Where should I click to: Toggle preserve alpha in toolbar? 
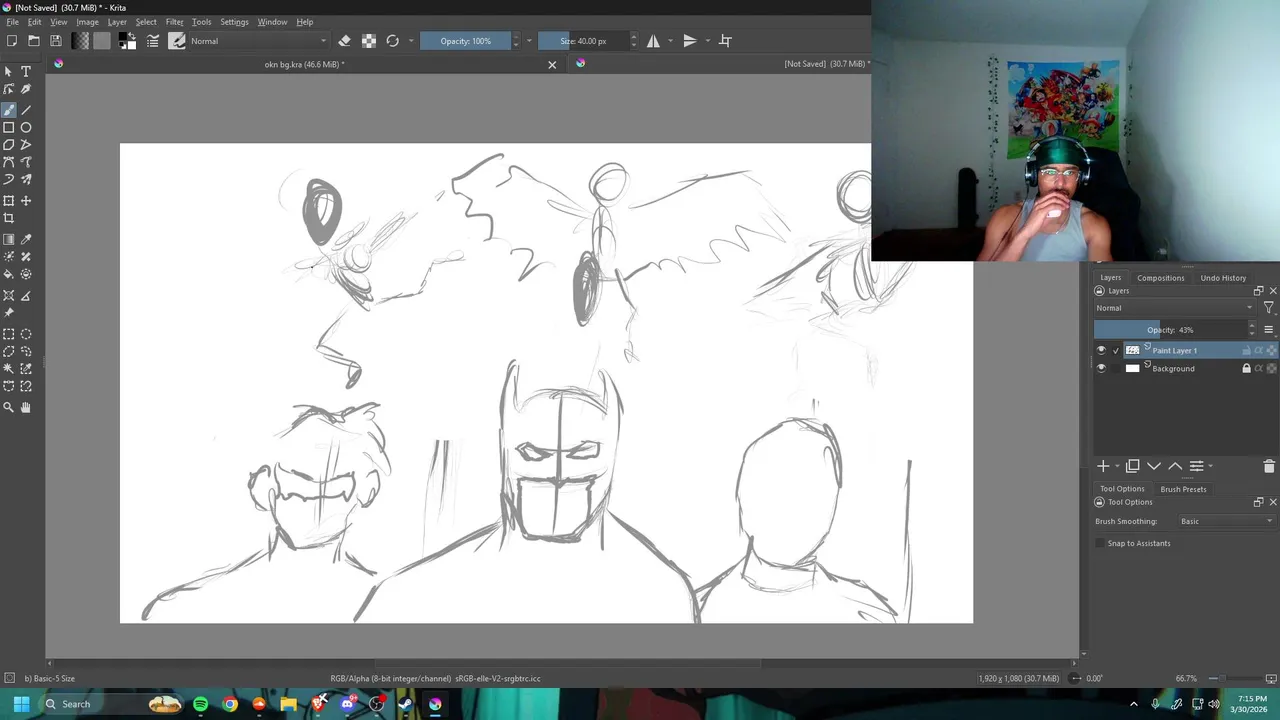pyautogui.click(x=369, y=41)
